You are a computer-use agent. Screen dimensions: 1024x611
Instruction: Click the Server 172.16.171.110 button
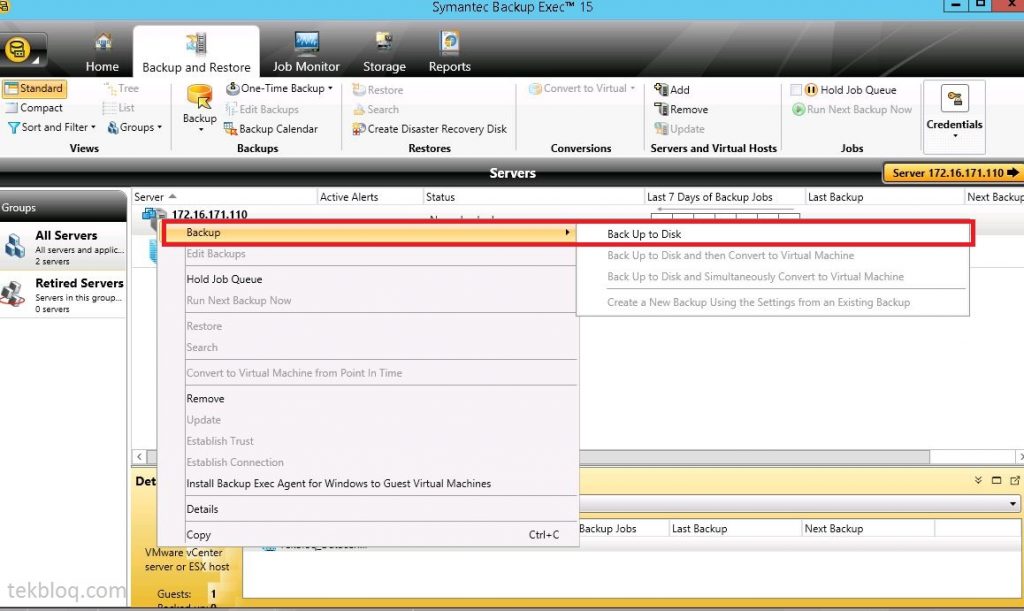pos(953,173)
